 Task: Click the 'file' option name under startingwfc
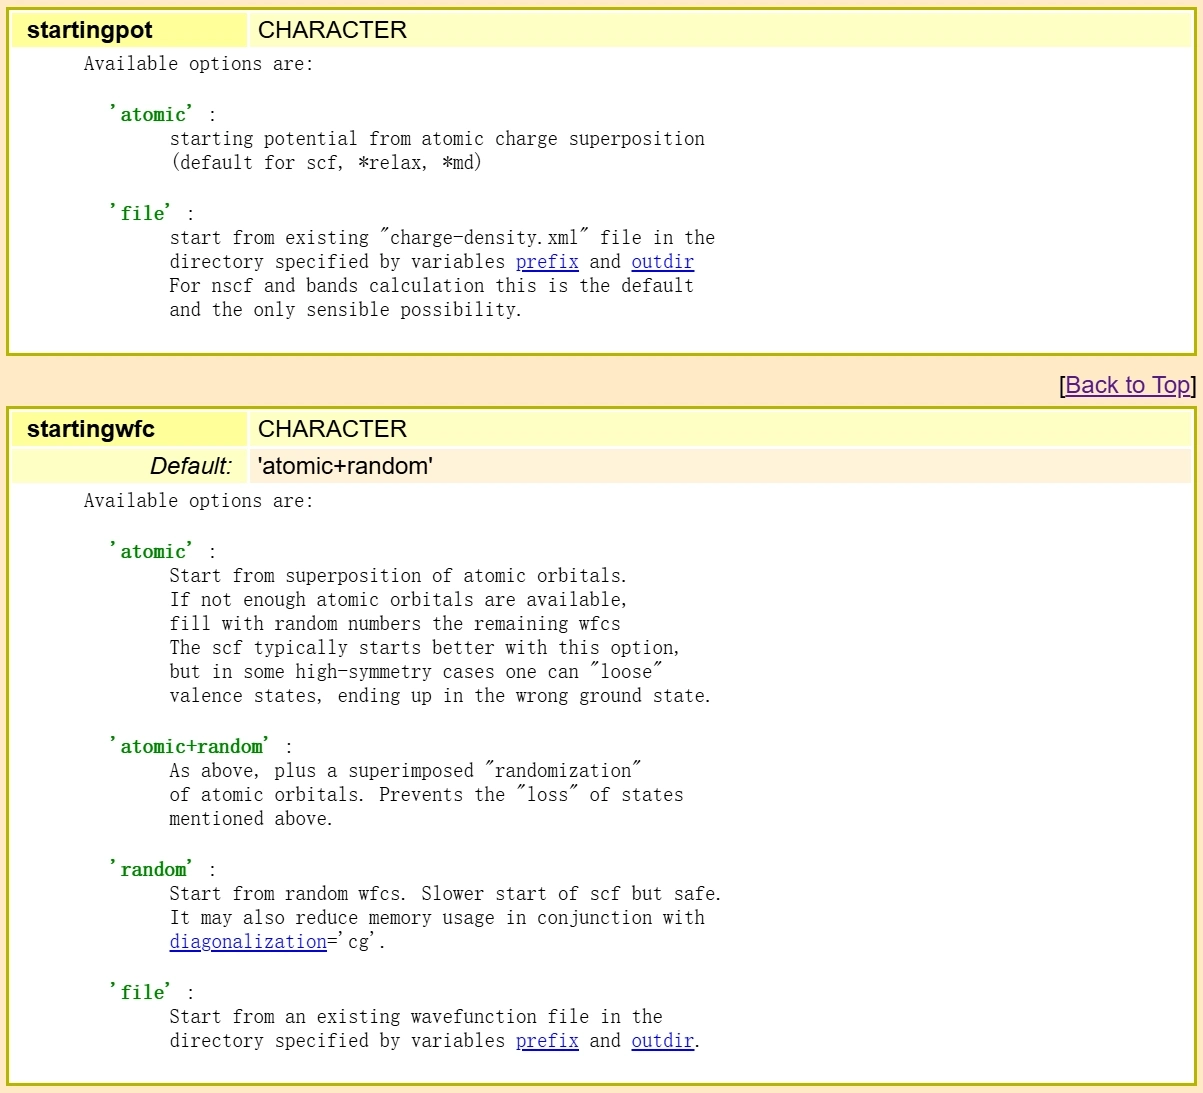(x=141, y=992)
